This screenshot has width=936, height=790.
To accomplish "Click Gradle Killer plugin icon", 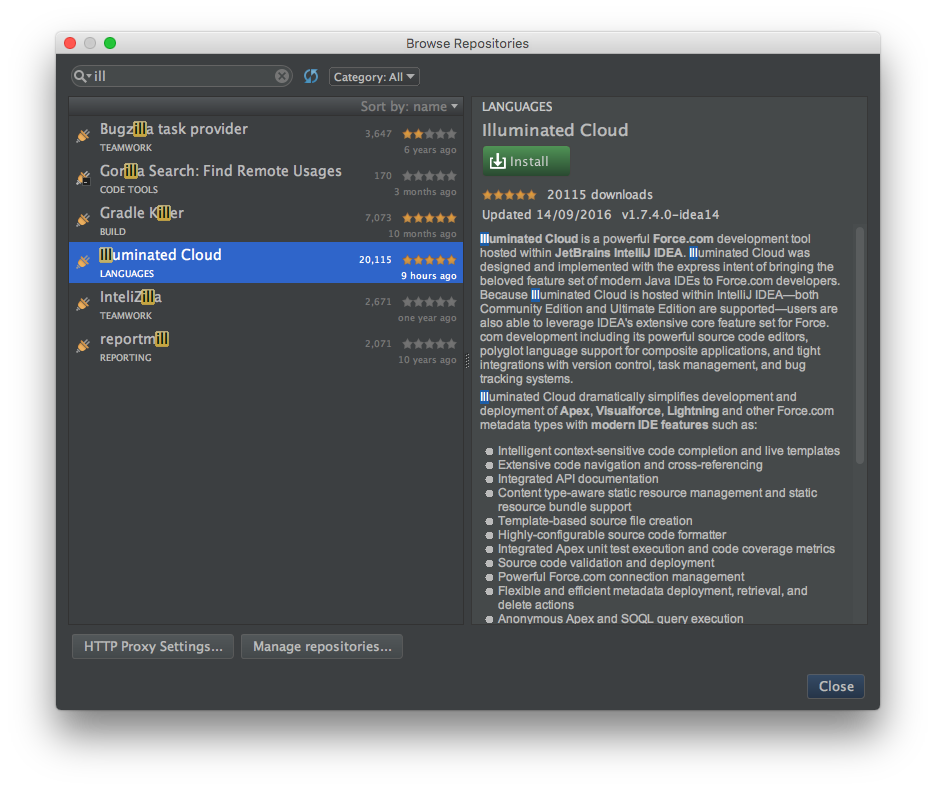I will click(x=83, y=219).
